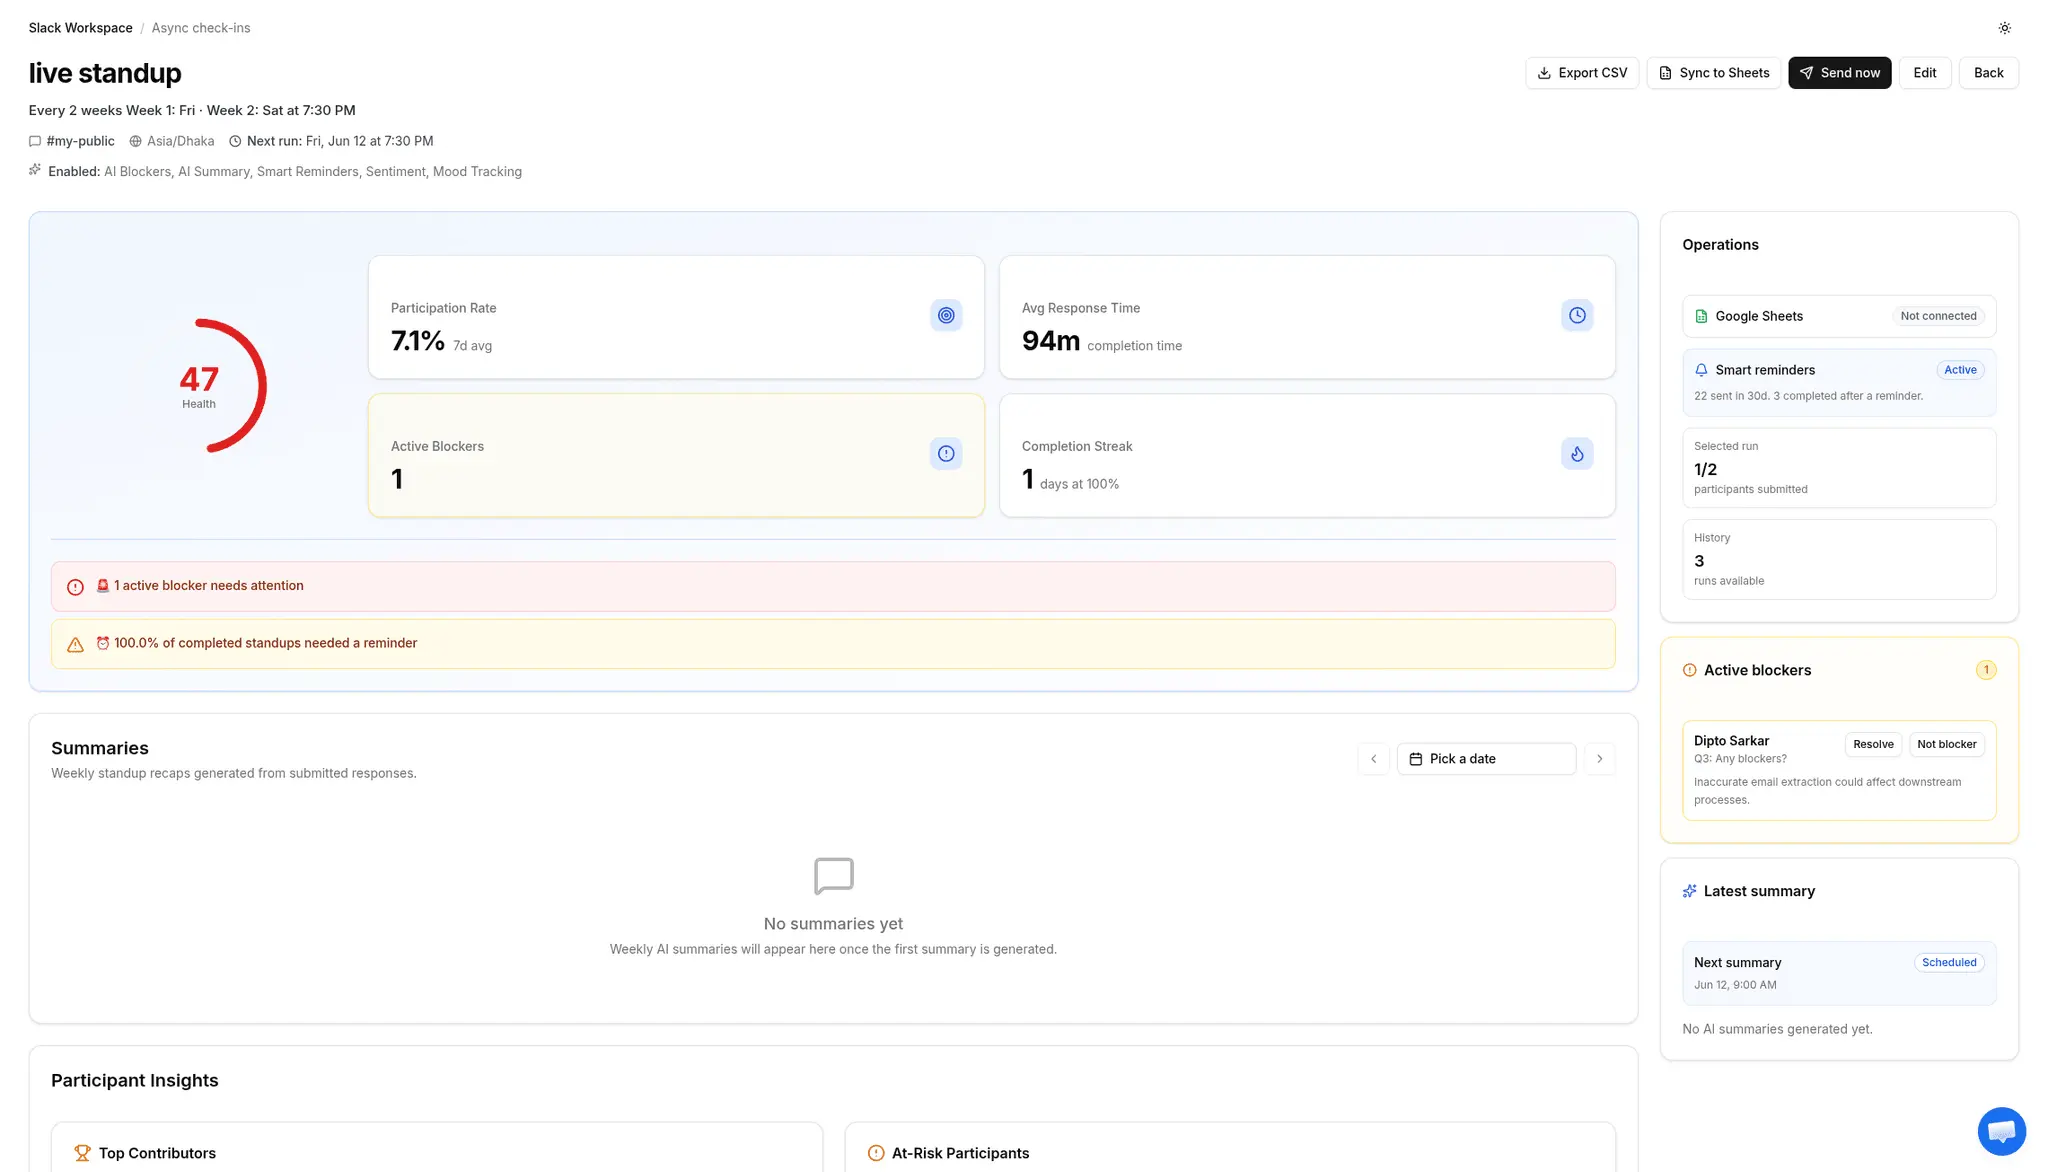Click the Active Blockers alert icon
The height and width of the screenshot is (1172, 2048).
[946, 453]
